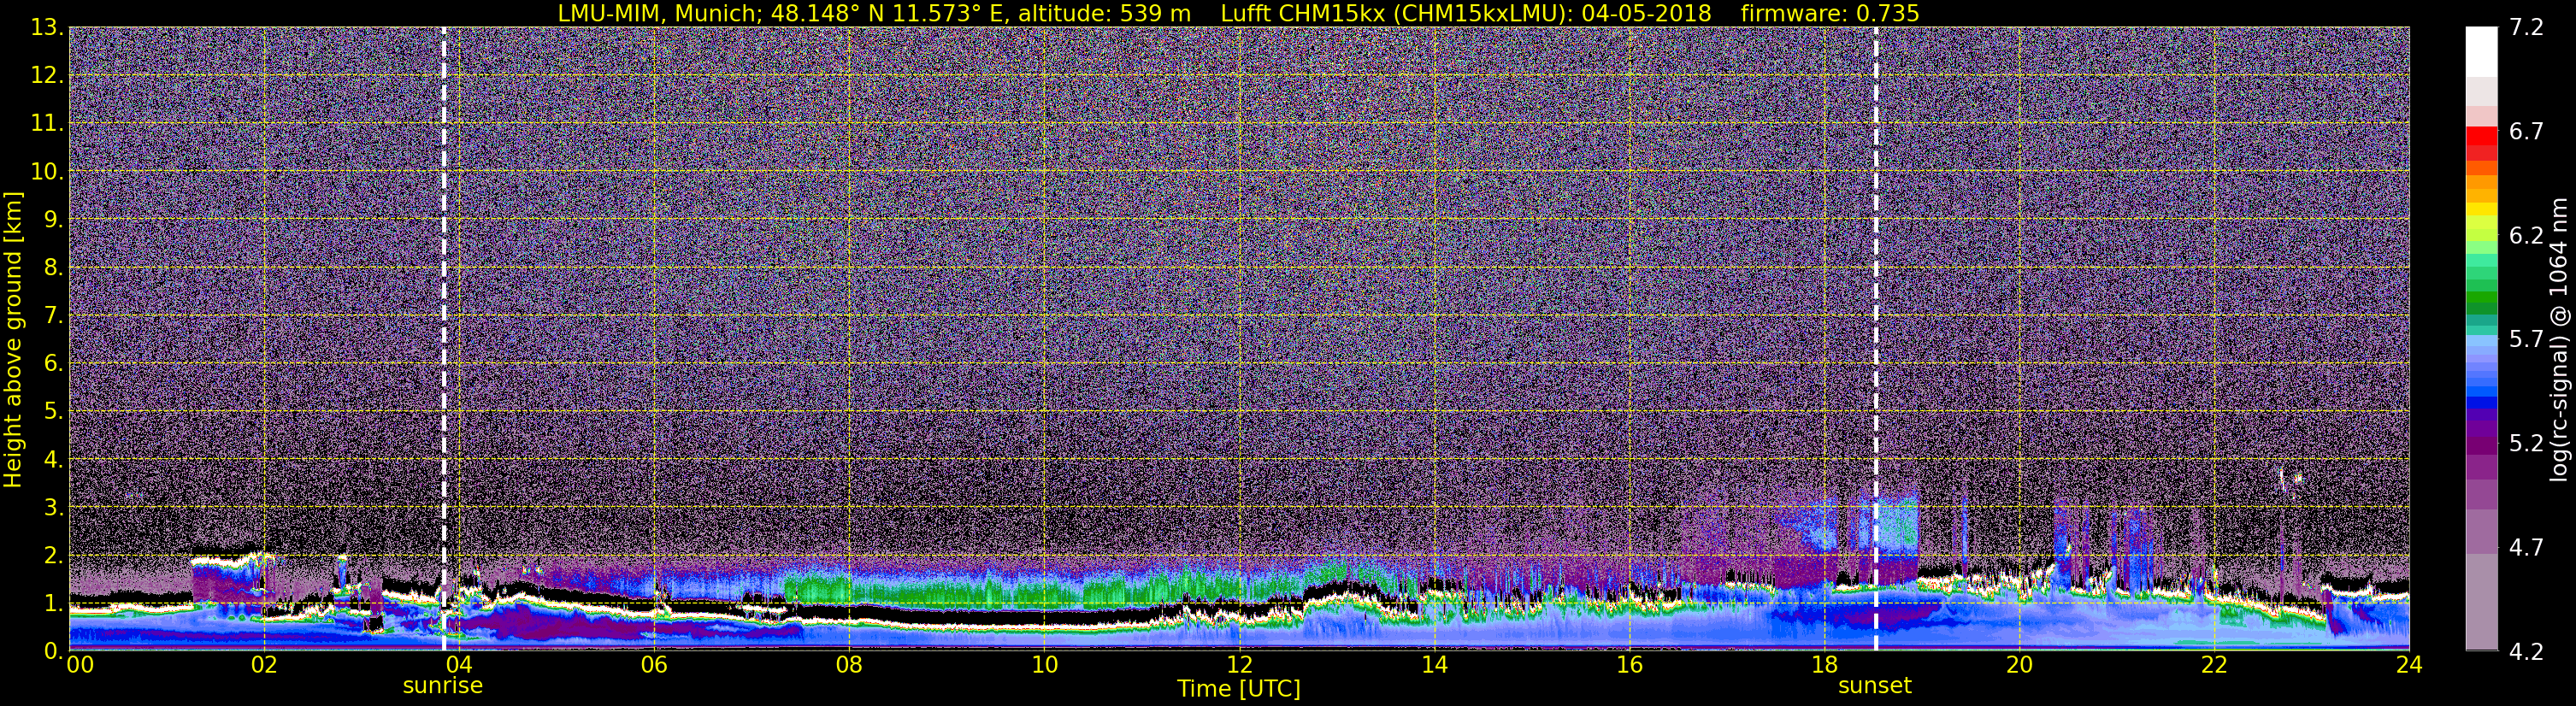Click the '4.7' colorbar value
This screenshot has width=2576, height=706.
click(2526, 547)
